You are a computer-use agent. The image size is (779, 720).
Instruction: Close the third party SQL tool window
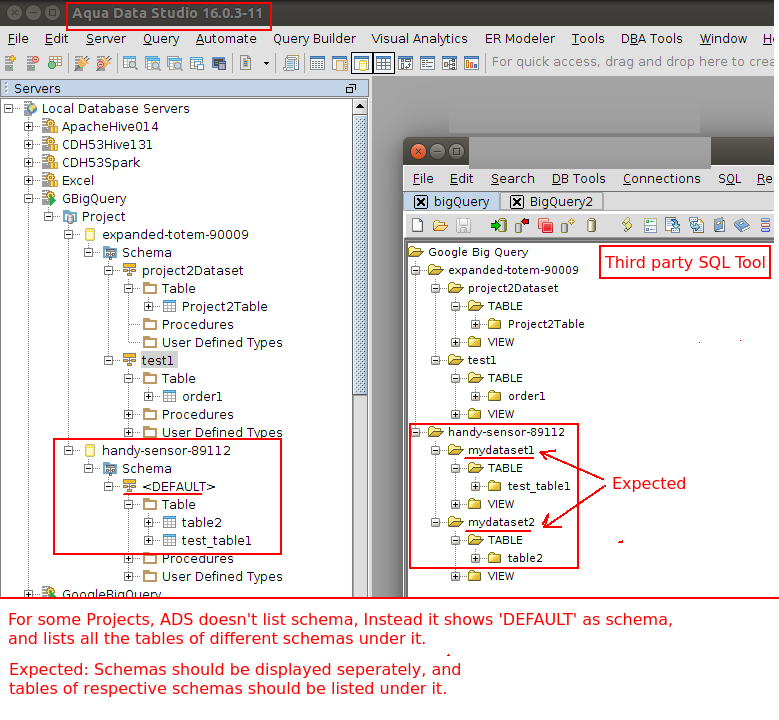coord(418,151)
